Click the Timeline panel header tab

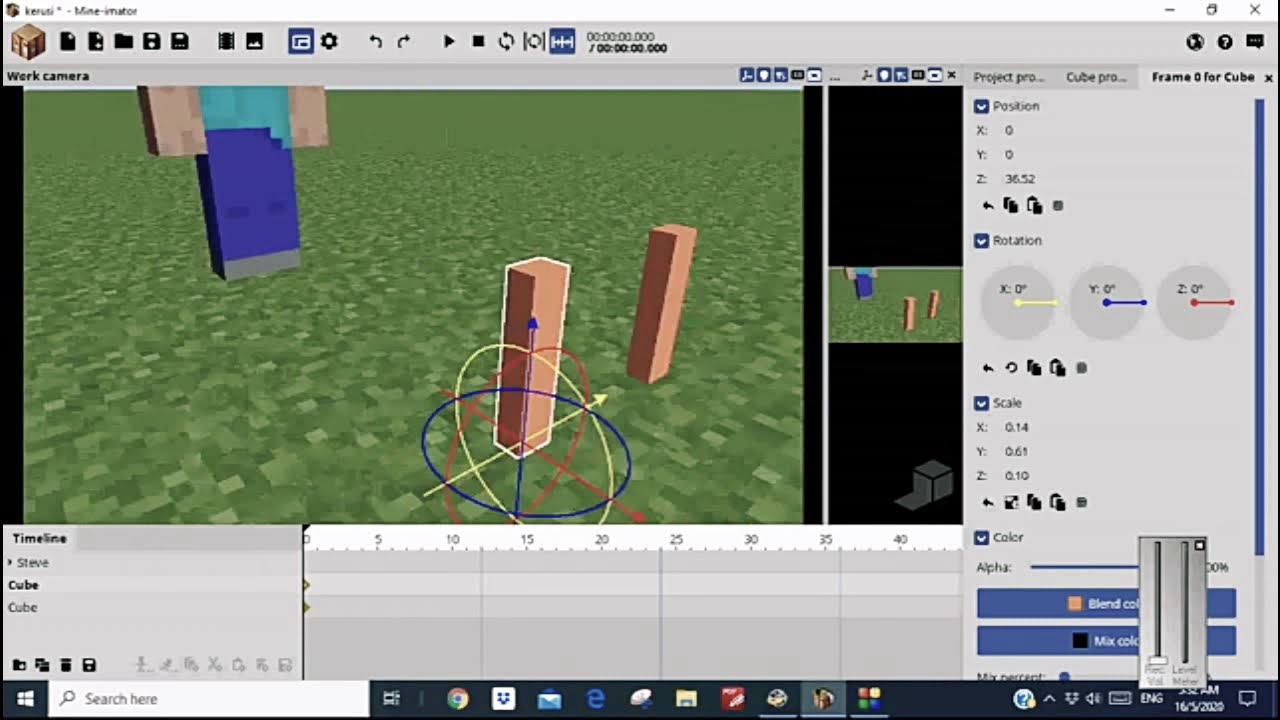pyautogui.click(x=39, y=538)
